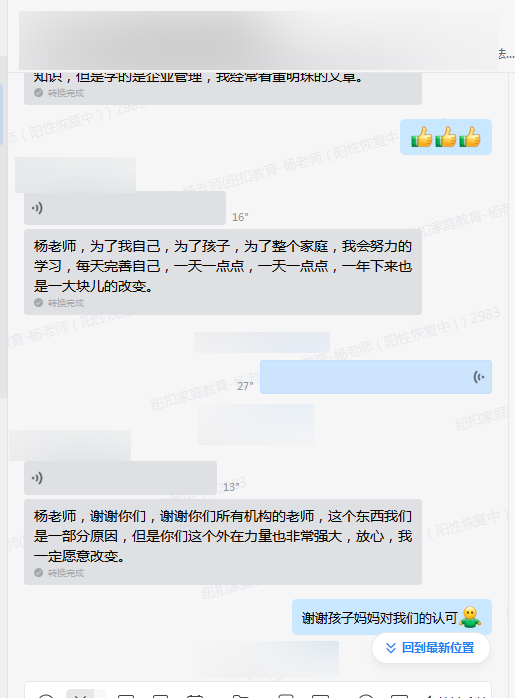Click the 转换完成 checkmark under 一定愿意改变 message
The height and width of the screenshot is (698, 515).
pyautogui.click(x=38, y=572)
